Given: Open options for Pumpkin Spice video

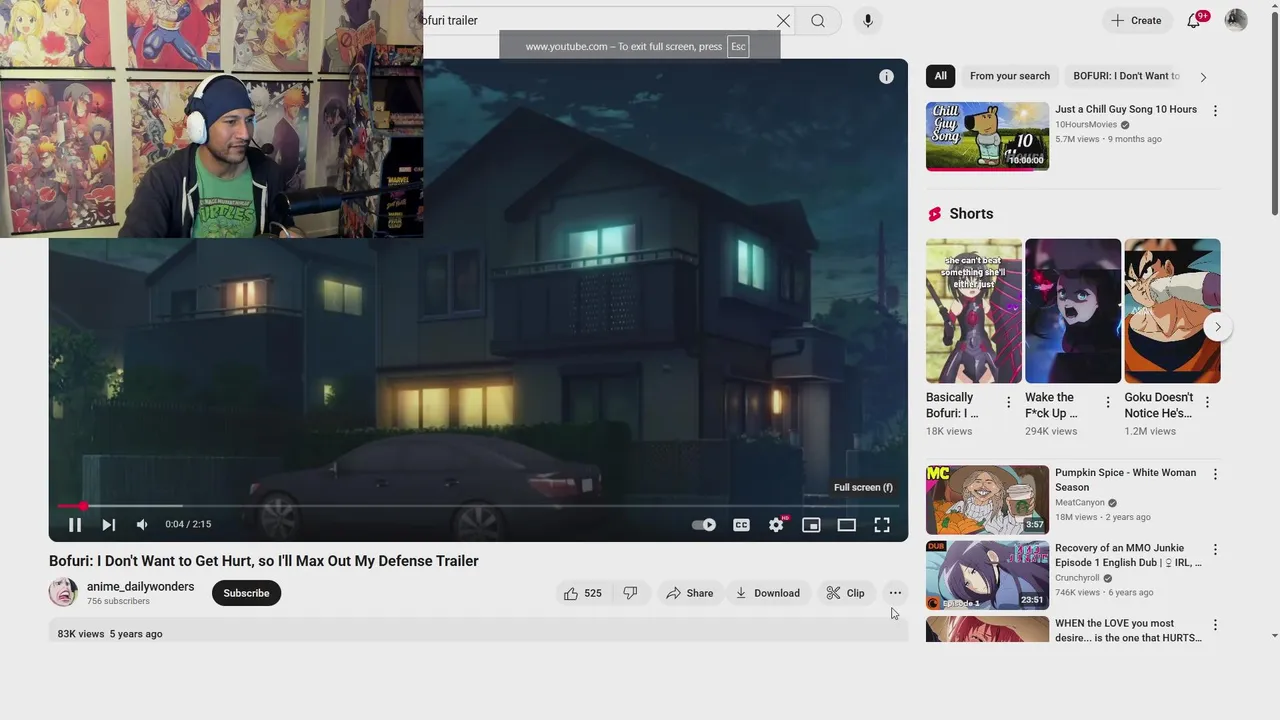Looking at the screenshot, I should [1215, 474].
